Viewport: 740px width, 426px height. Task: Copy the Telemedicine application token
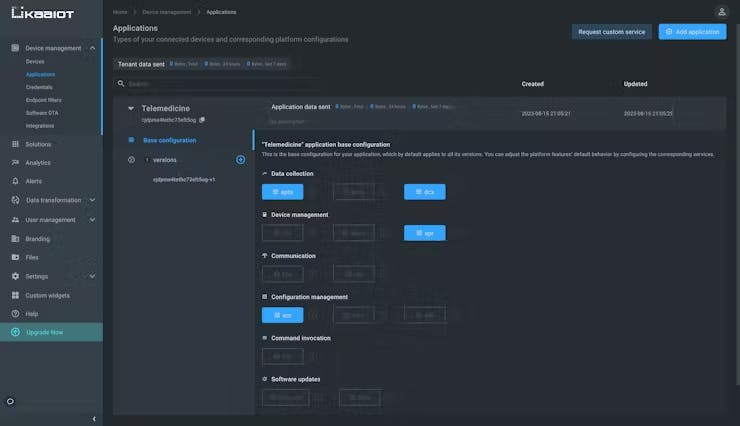202,120
